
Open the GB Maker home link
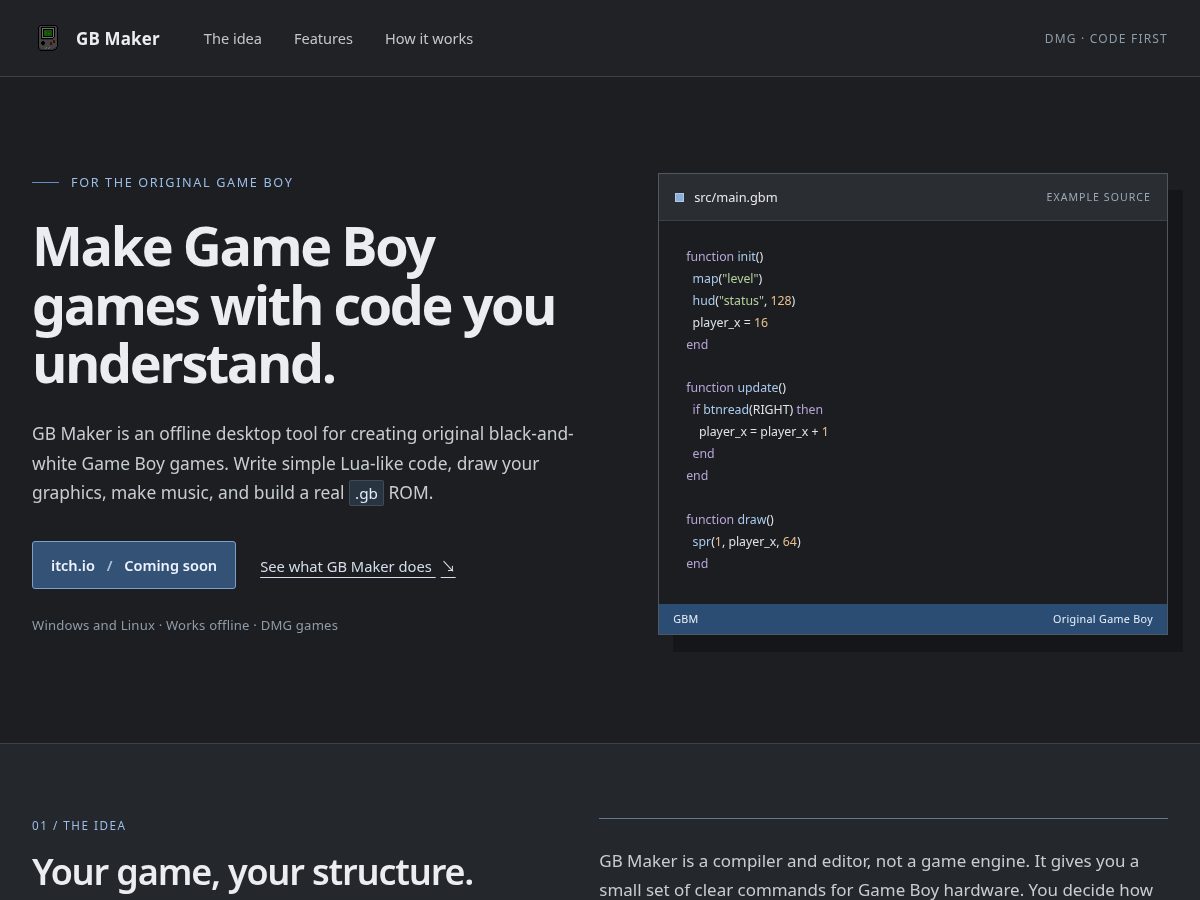(98, 38)
